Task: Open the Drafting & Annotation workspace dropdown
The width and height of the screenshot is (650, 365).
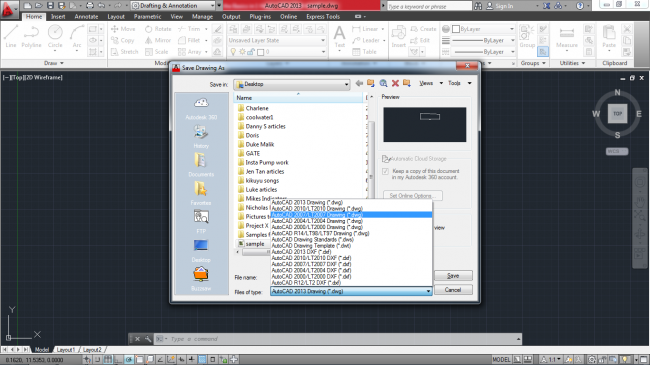Action: (x=173, y=6)
